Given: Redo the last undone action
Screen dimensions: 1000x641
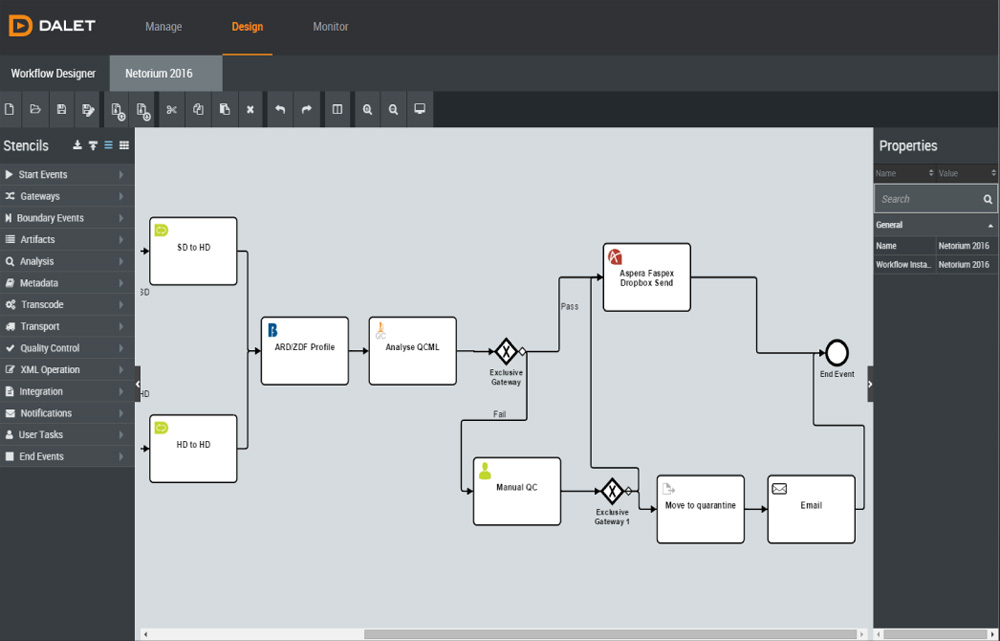Looking at the screenshot, I should (x=307, y=109).
